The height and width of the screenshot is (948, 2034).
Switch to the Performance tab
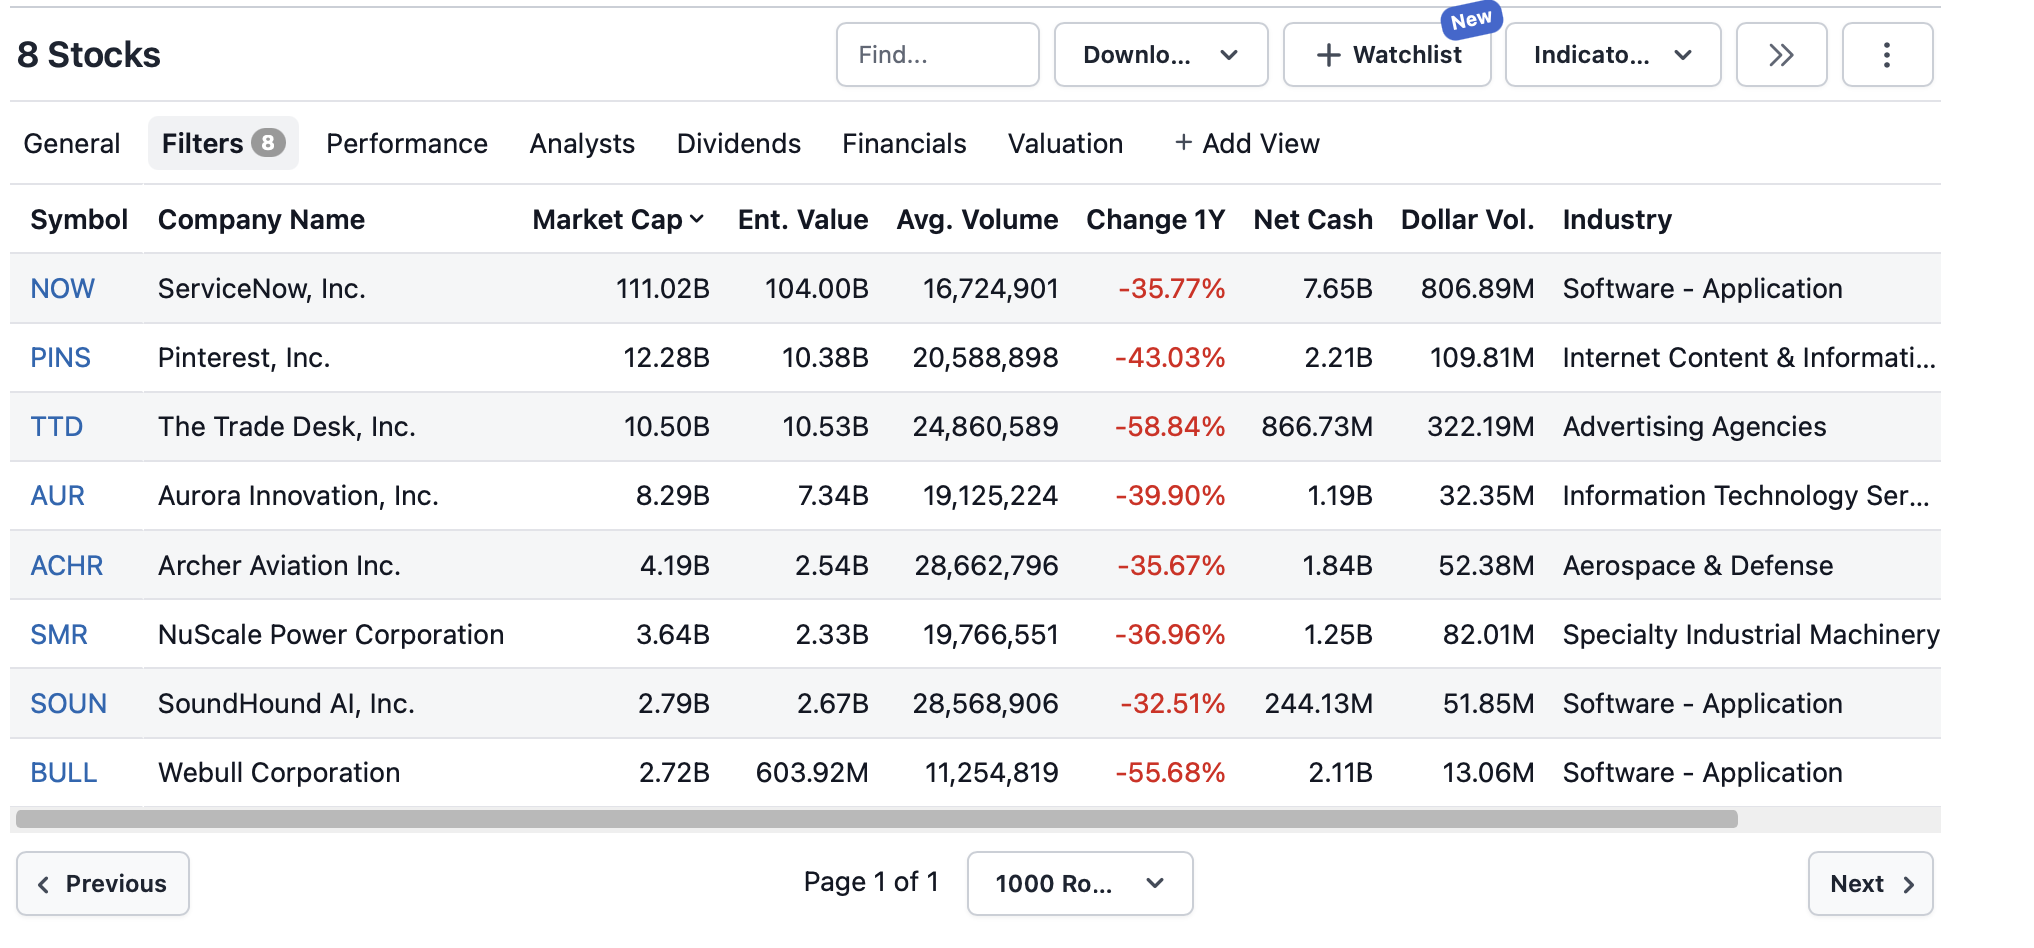tap(406, 143)
